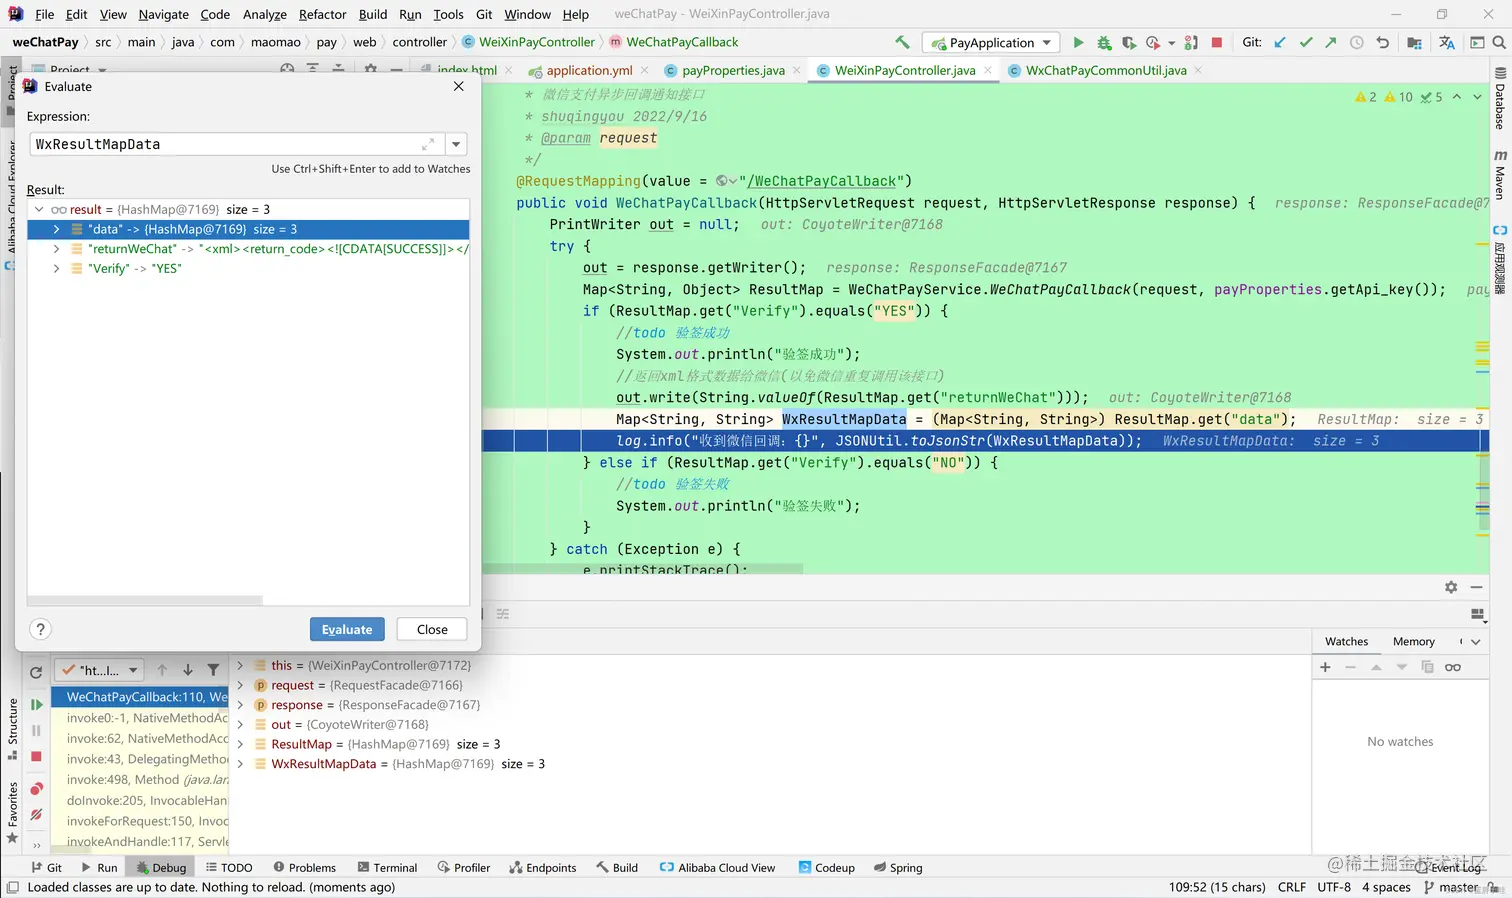This screenshot has height=898, width=1512.
Task: Rollback changes with undo arrow icon
Action: click(x=1382, y=42)
